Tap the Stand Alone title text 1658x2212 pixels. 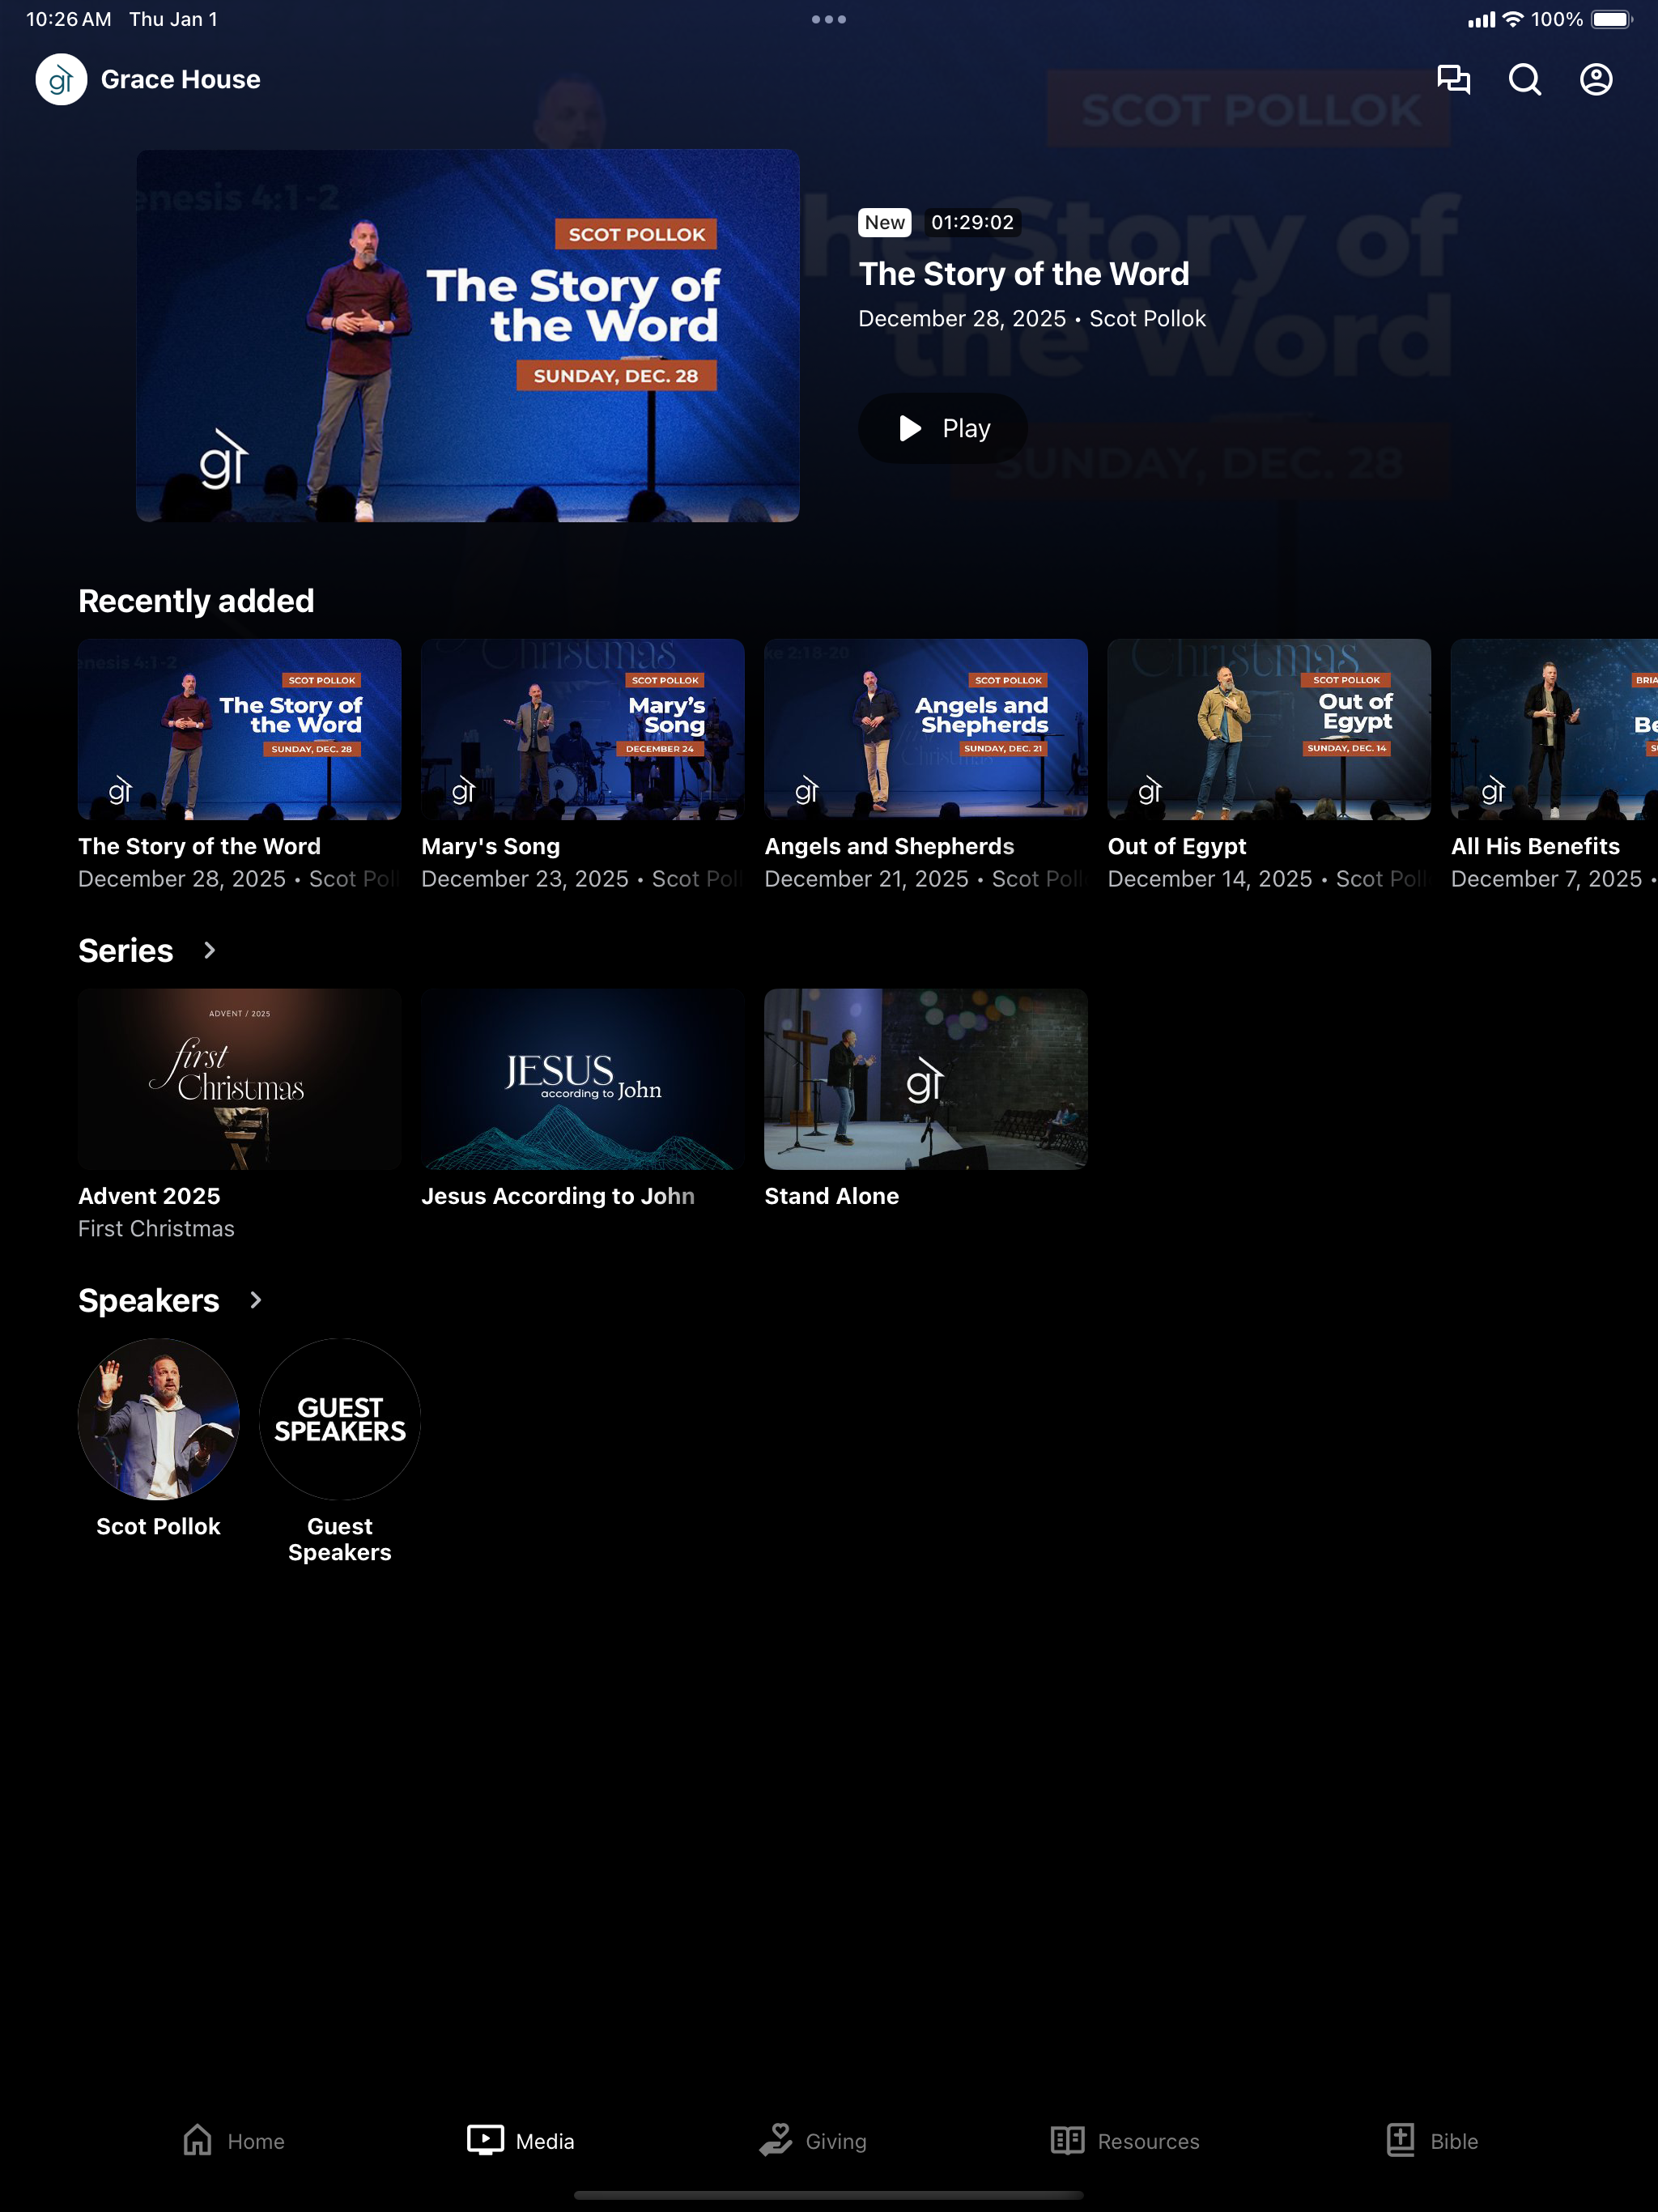832,1196
